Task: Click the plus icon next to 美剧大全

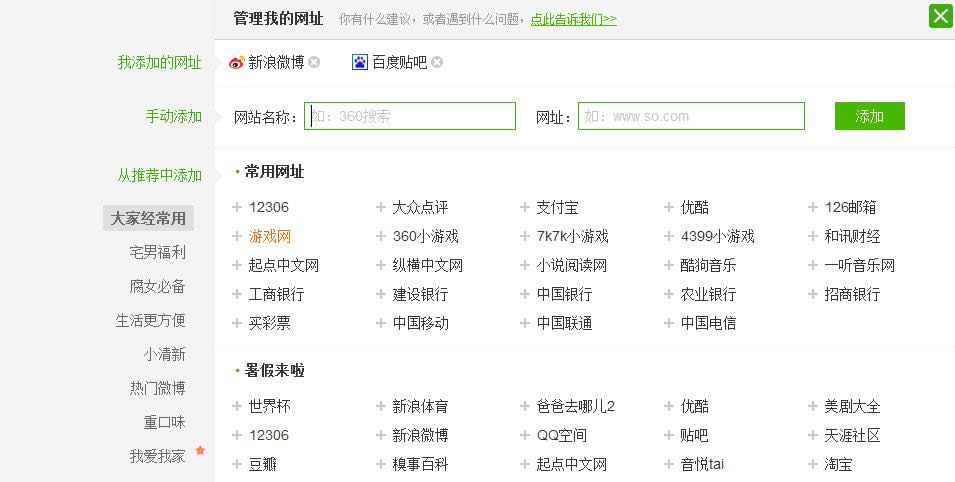Action: pyautogui.click(x=812, y=406)
